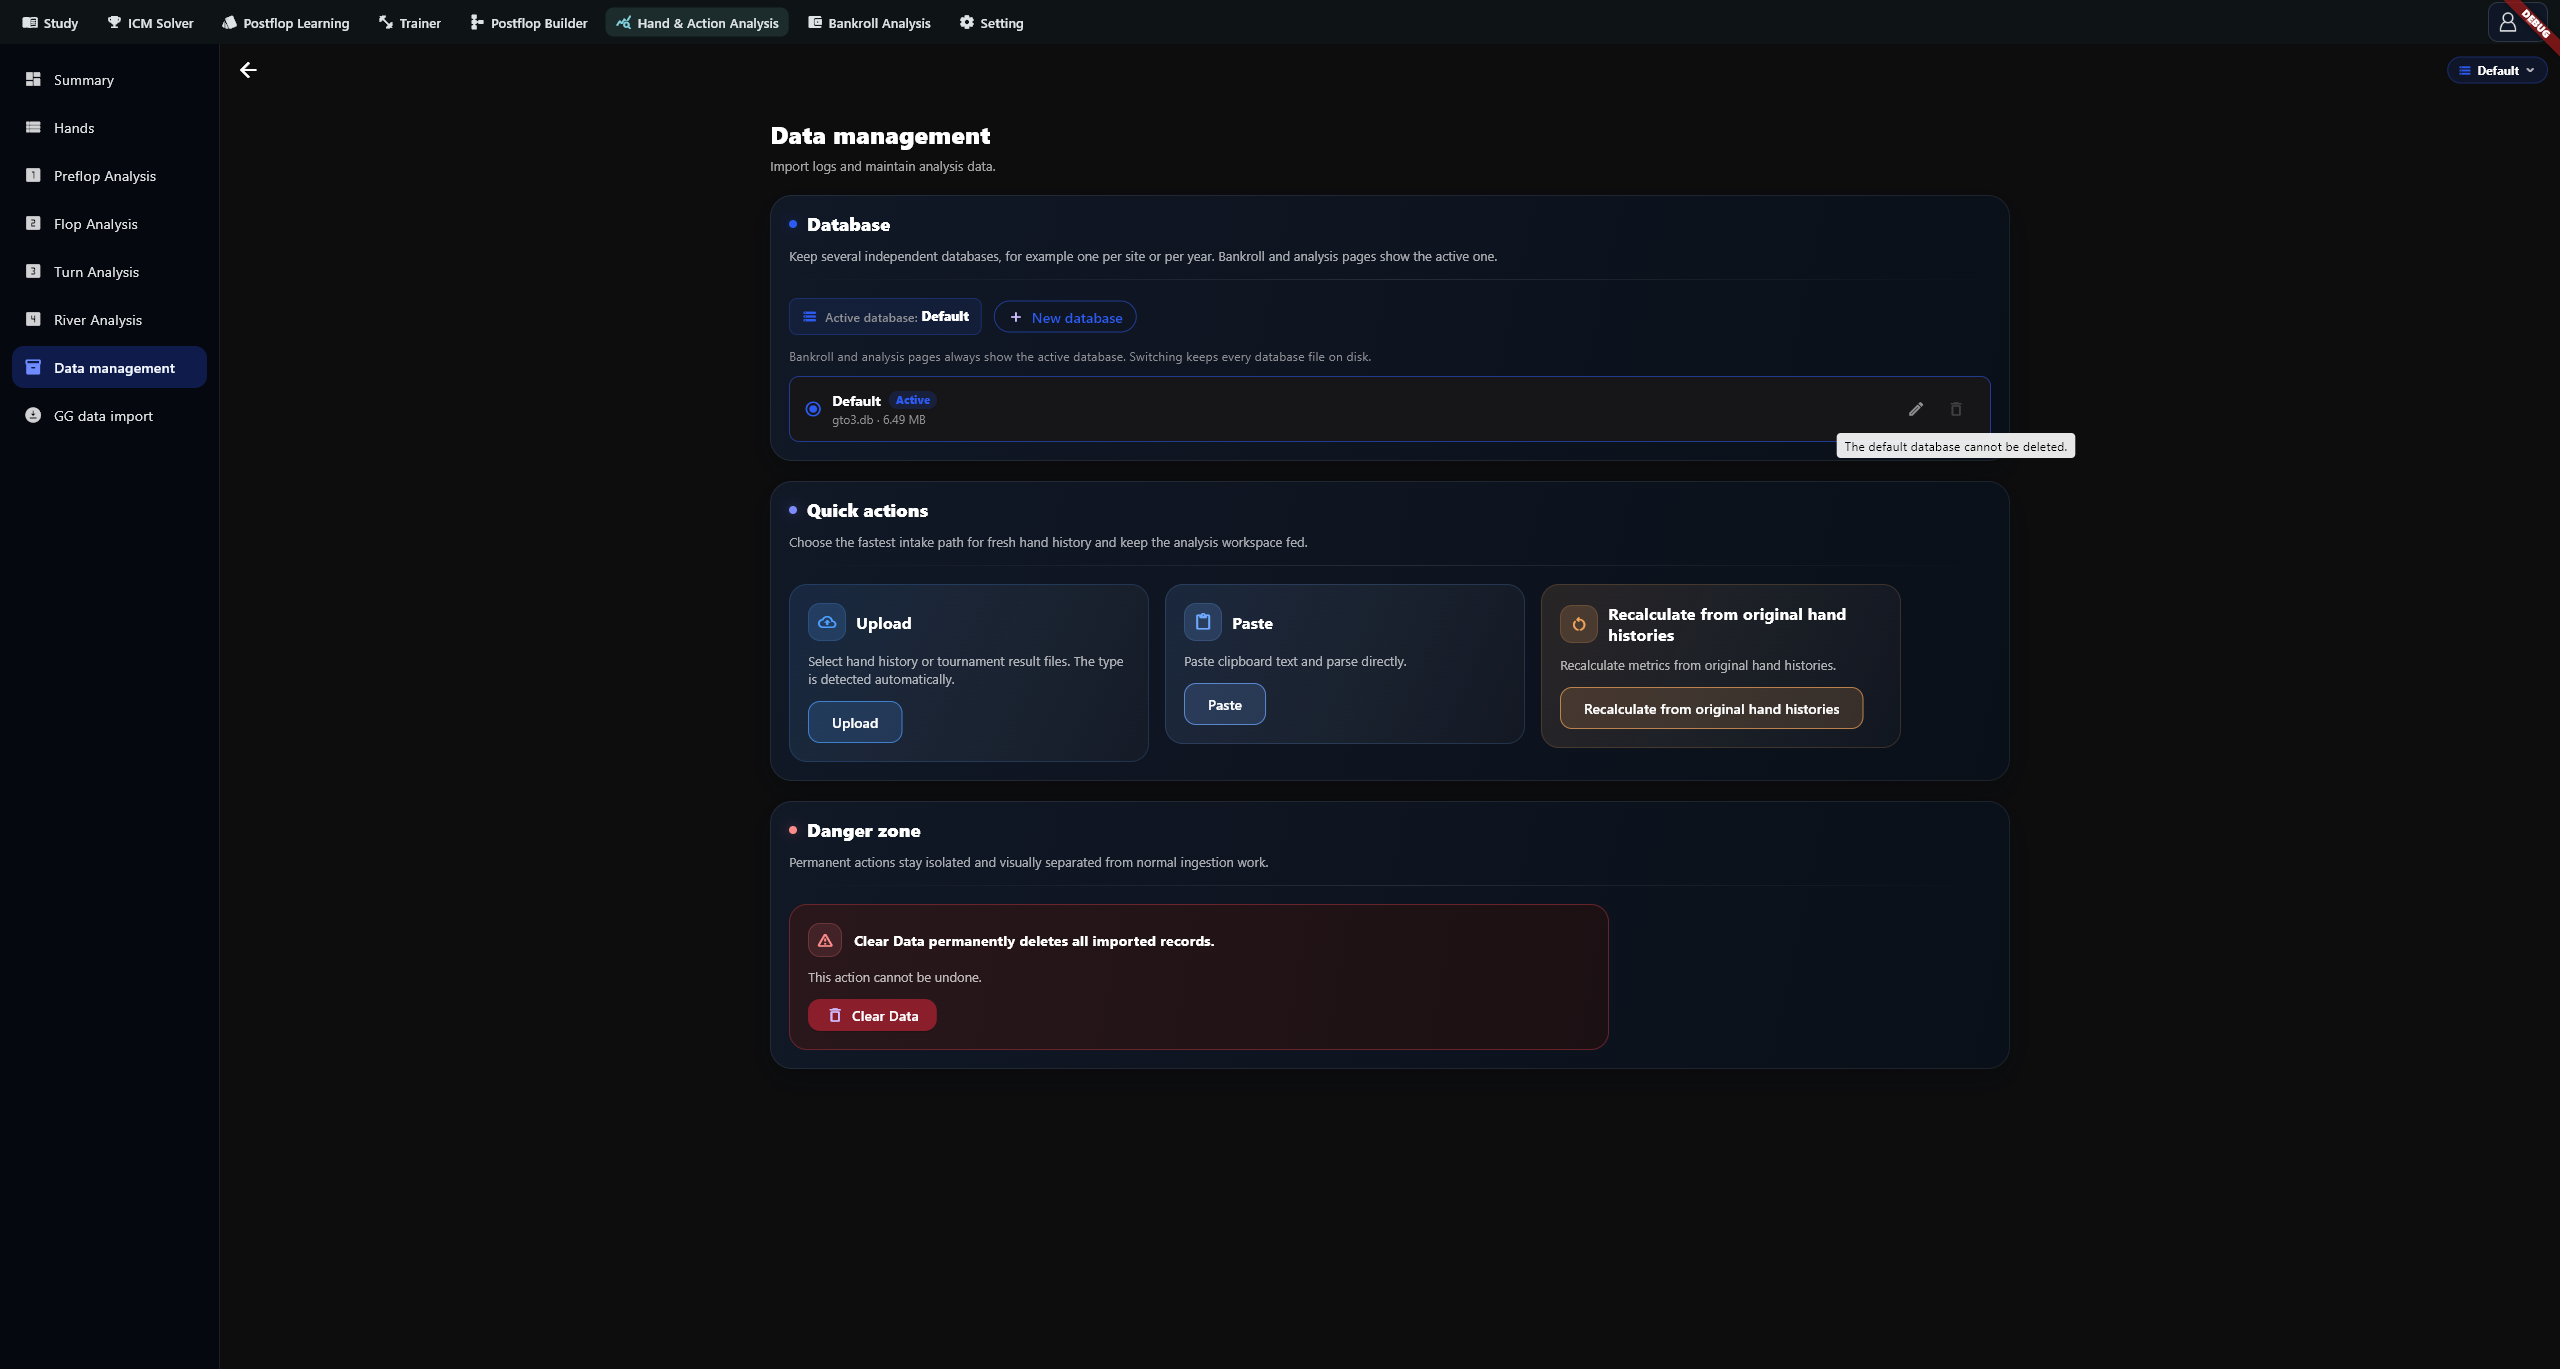The image size is (2560, 1369).
Task: Open the Postflop Builder tab
Action: coord(529,22)
